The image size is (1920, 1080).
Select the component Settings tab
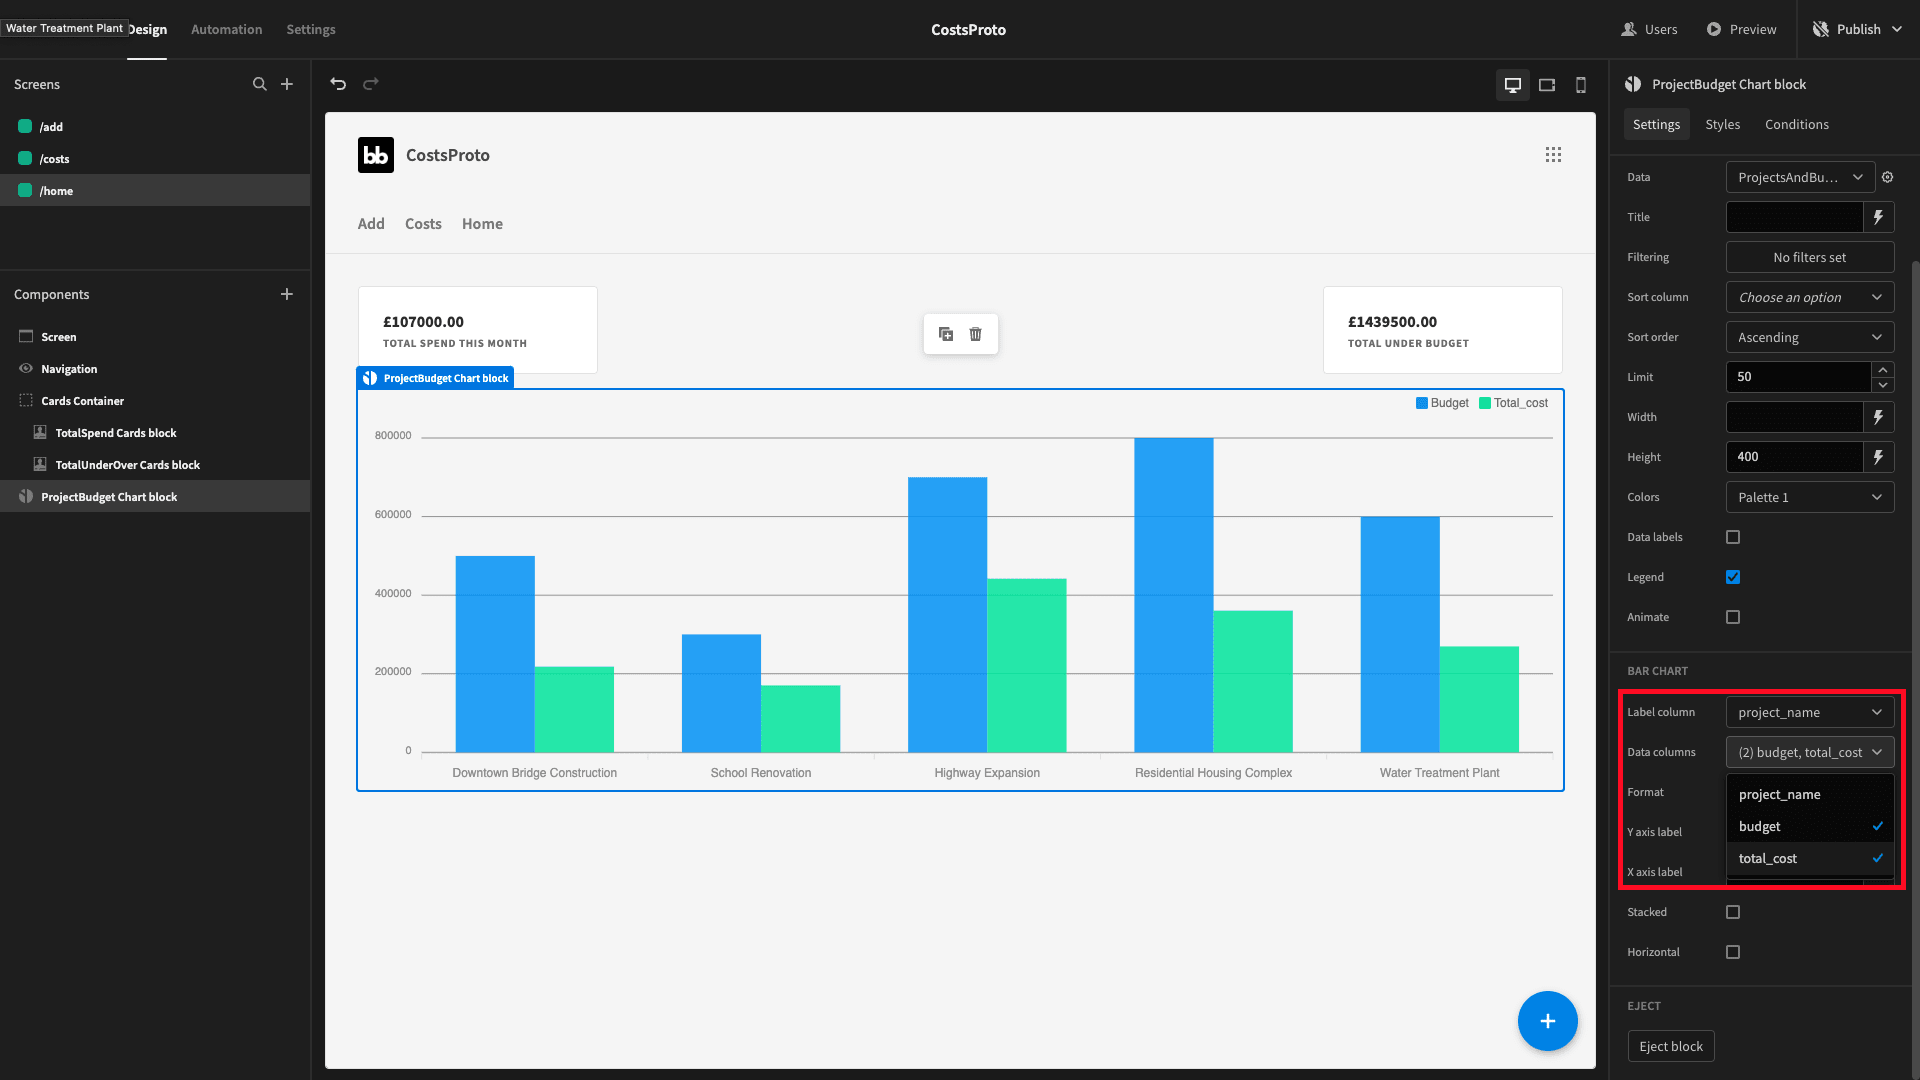(x=1656, y=124)
